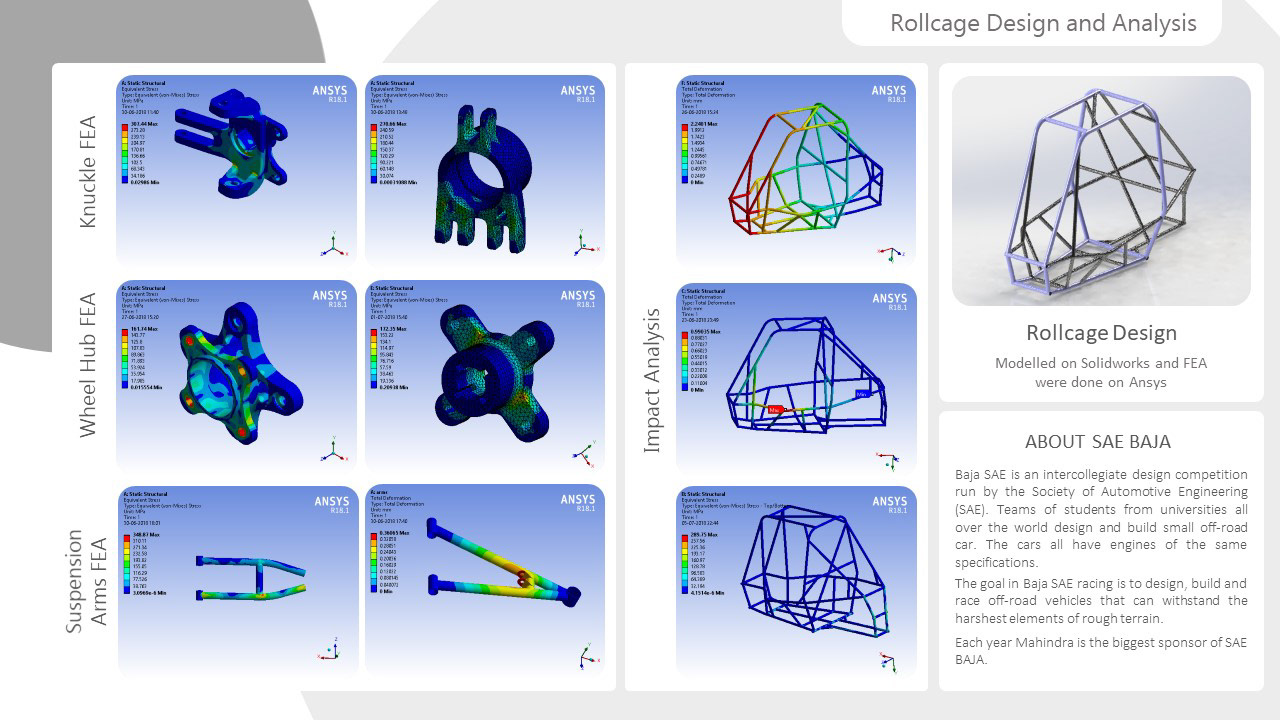
Task: Open the rollcage equivalent stress plot
Action: [x=796, y=582]
